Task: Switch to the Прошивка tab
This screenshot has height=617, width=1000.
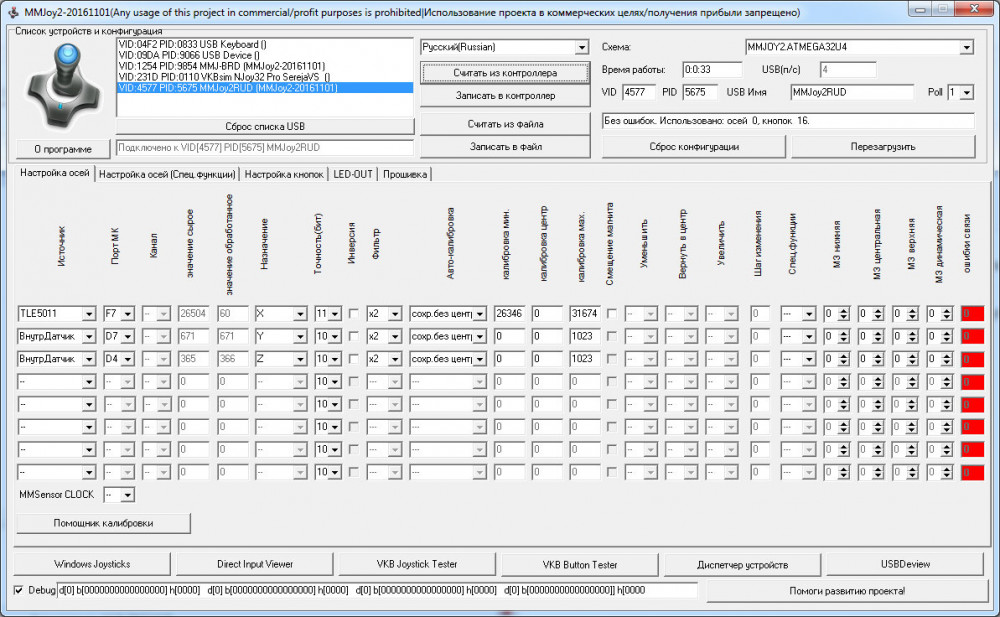Action: point(404,174)
